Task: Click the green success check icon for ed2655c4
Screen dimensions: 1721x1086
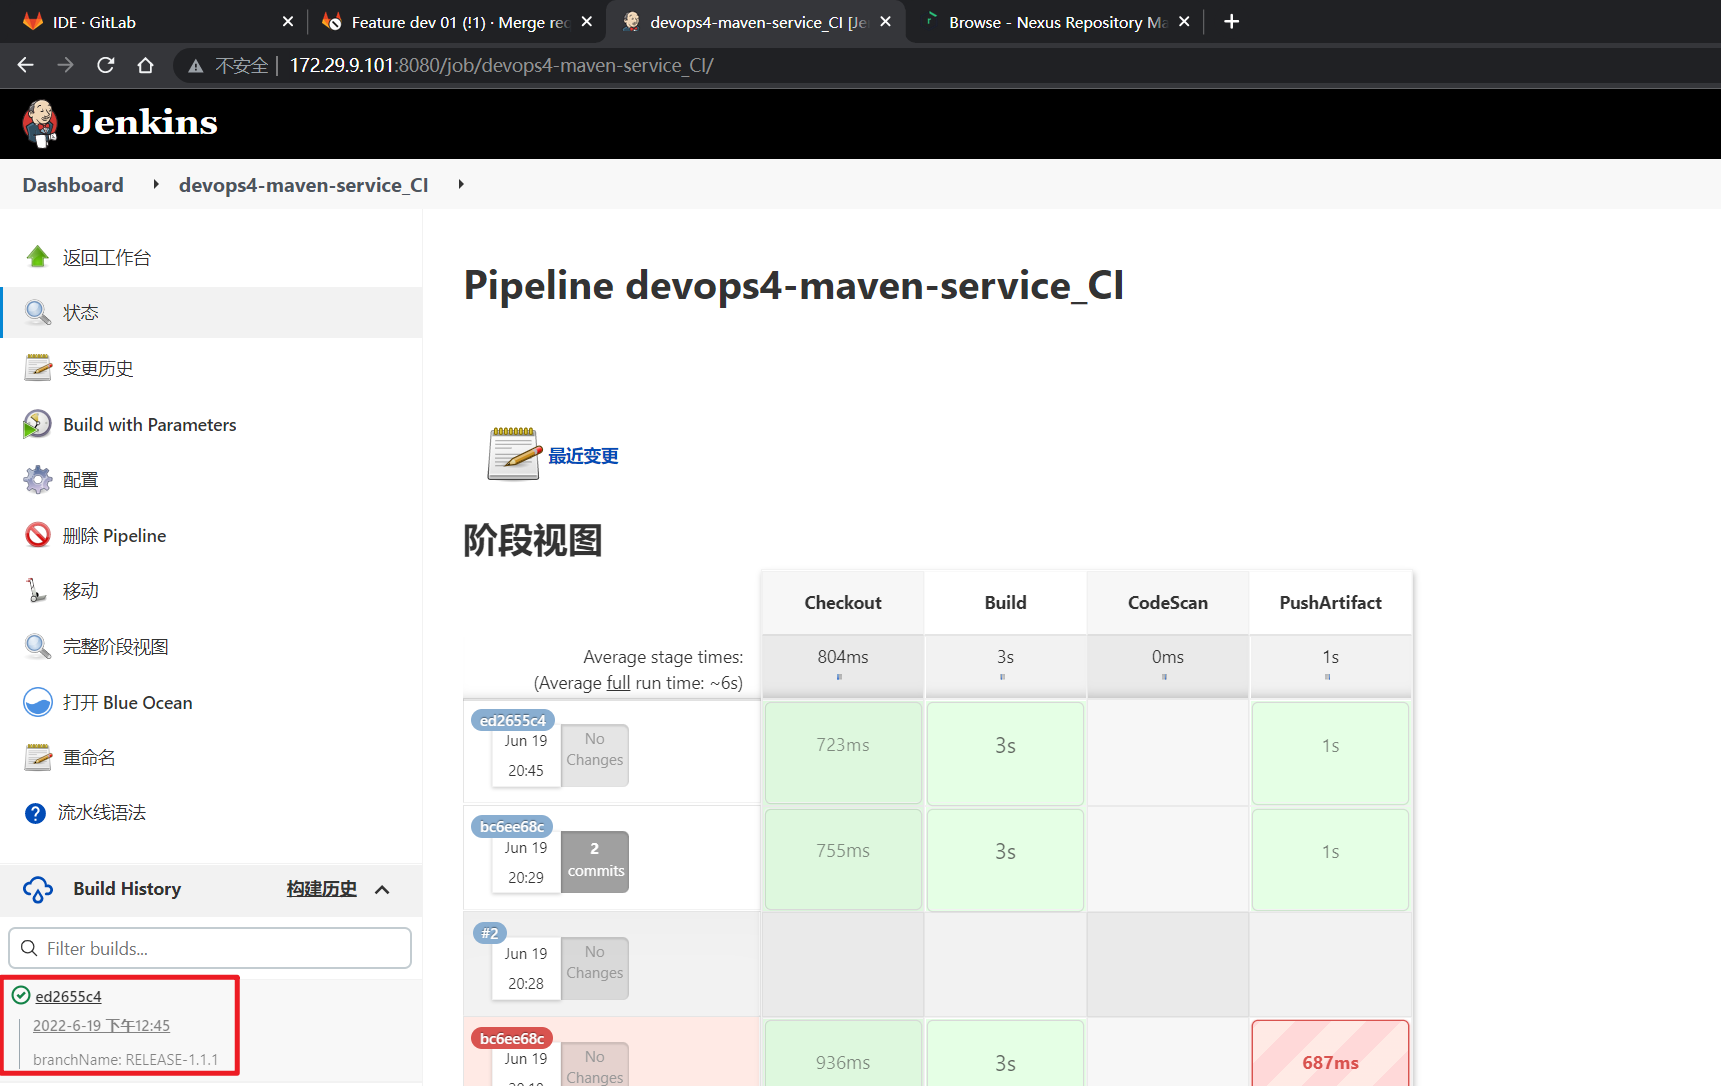Action: [21, 995]
